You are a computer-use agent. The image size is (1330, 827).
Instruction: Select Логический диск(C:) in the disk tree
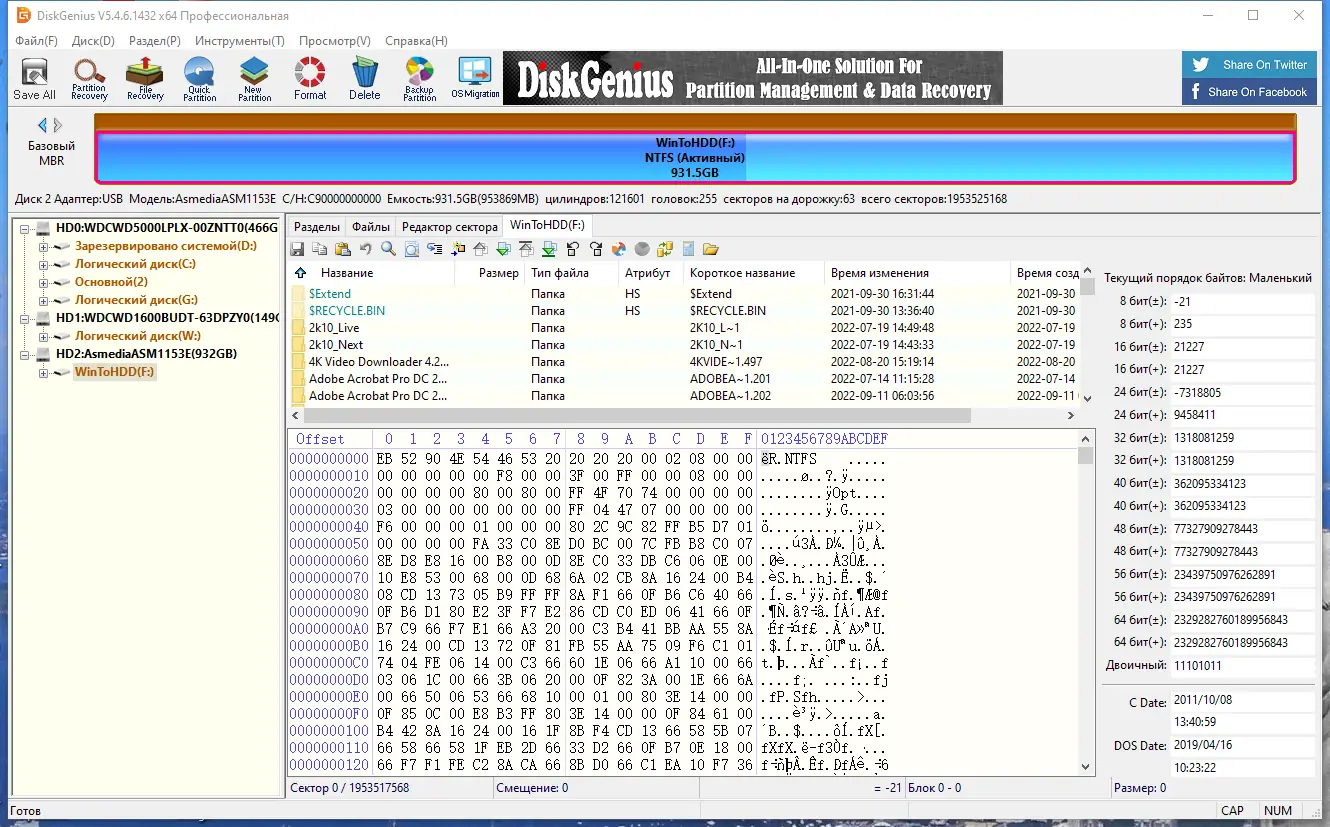point(135,264)
